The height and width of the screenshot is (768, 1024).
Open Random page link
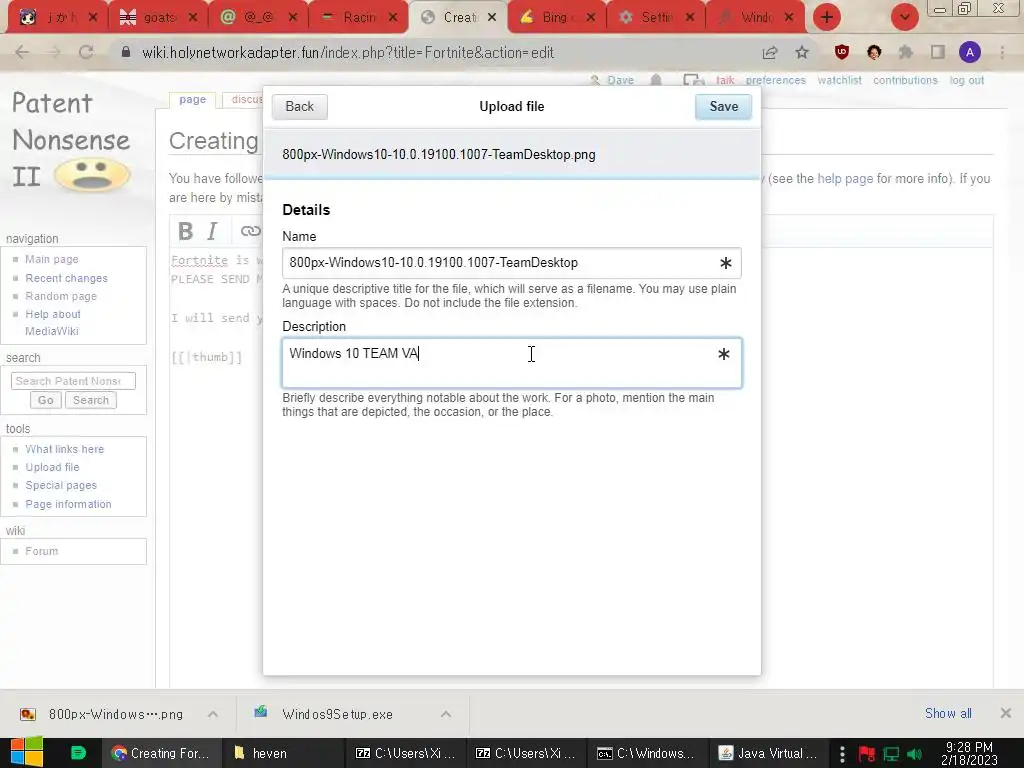point(61,296)
